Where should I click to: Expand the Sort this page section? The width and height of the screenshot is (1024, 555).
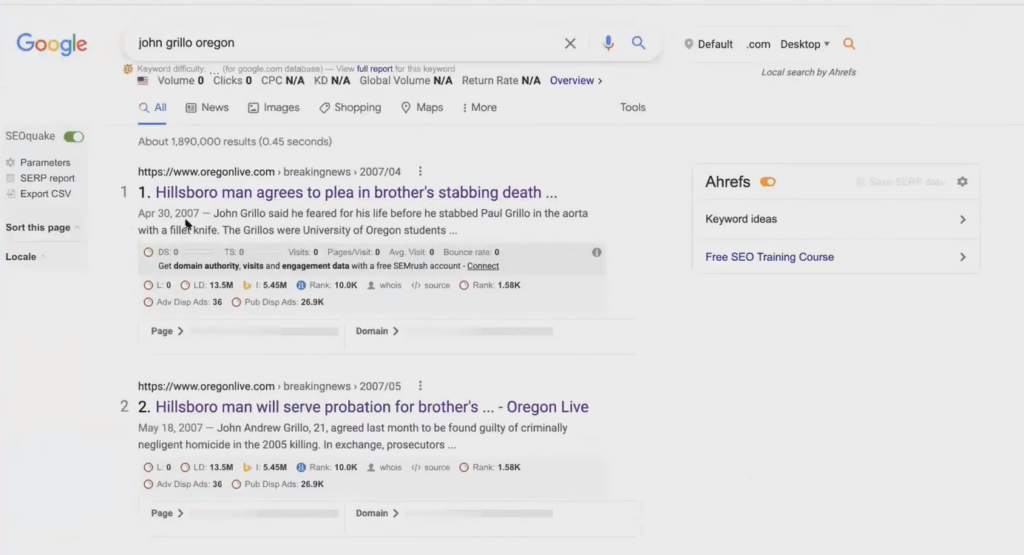pyautogui.click(x=42, y=227)
